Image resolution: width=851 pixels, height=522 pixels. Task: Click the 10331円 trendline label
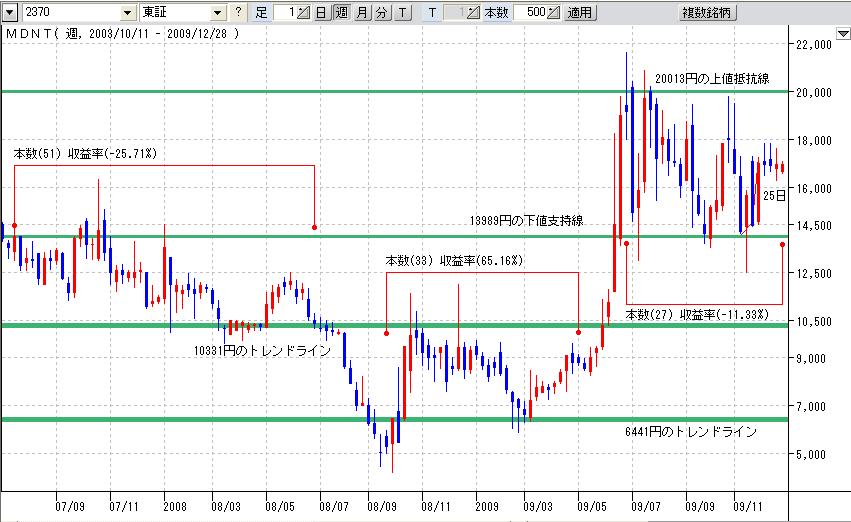pos(262,350)
